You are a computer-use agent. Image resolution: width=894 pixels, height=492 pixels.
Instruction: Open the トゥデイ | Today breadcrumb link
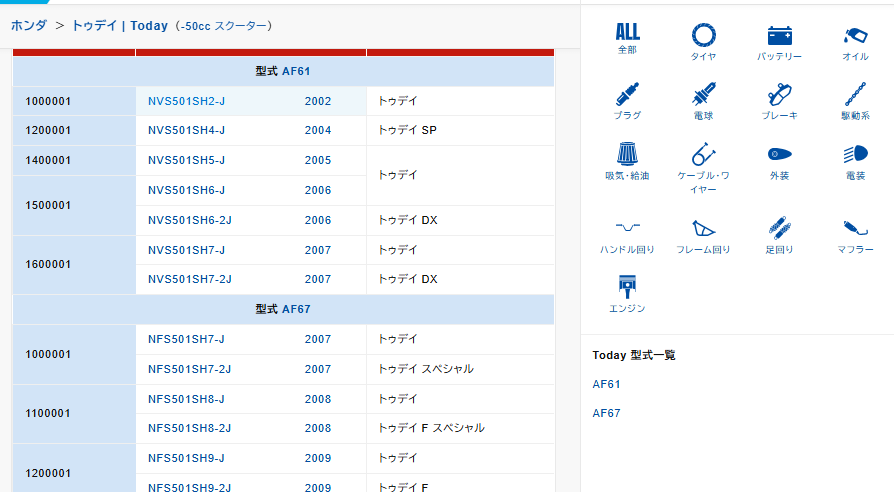(120, 26)
